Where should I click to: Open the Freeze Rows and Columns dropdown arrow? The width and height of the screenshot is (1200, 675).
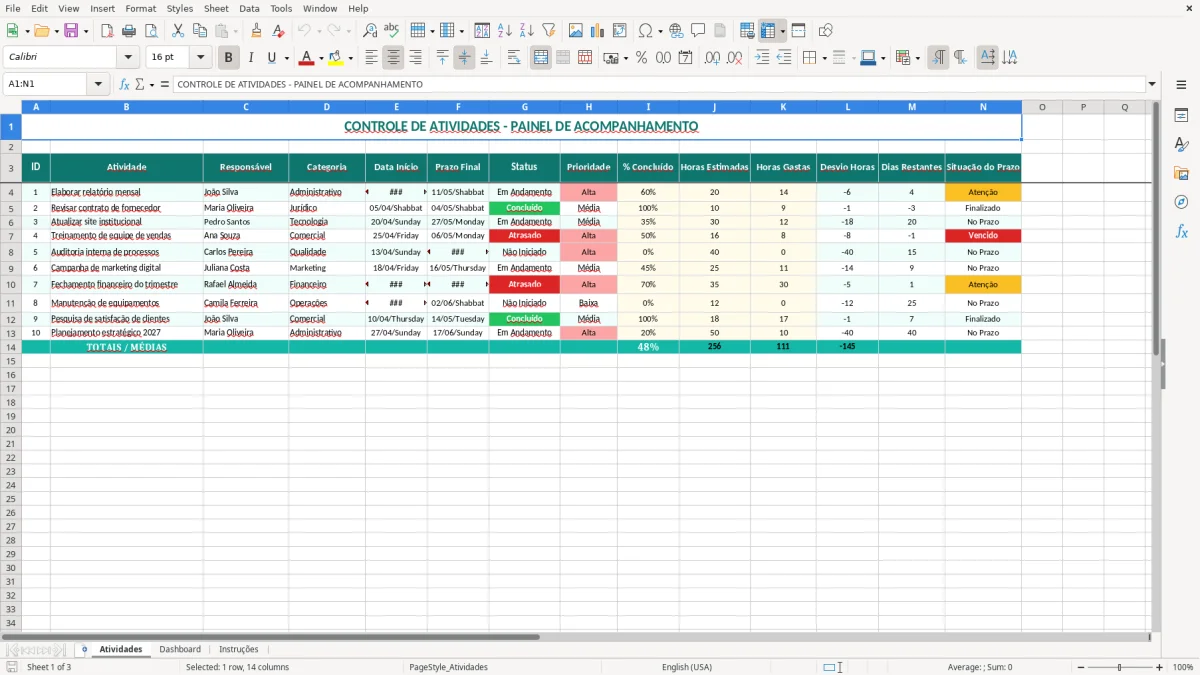tap(782, 31)
